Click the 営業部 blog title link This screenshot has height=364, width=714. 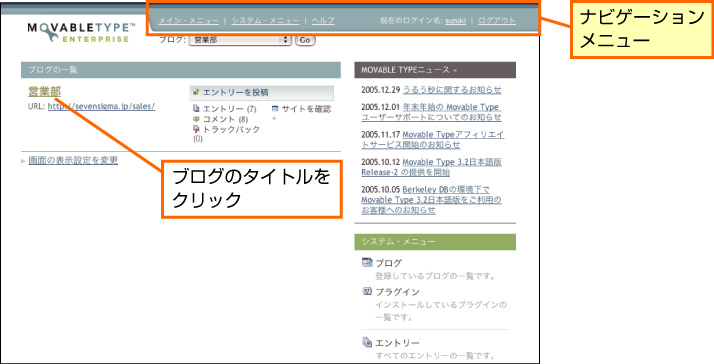click(45, 92)
